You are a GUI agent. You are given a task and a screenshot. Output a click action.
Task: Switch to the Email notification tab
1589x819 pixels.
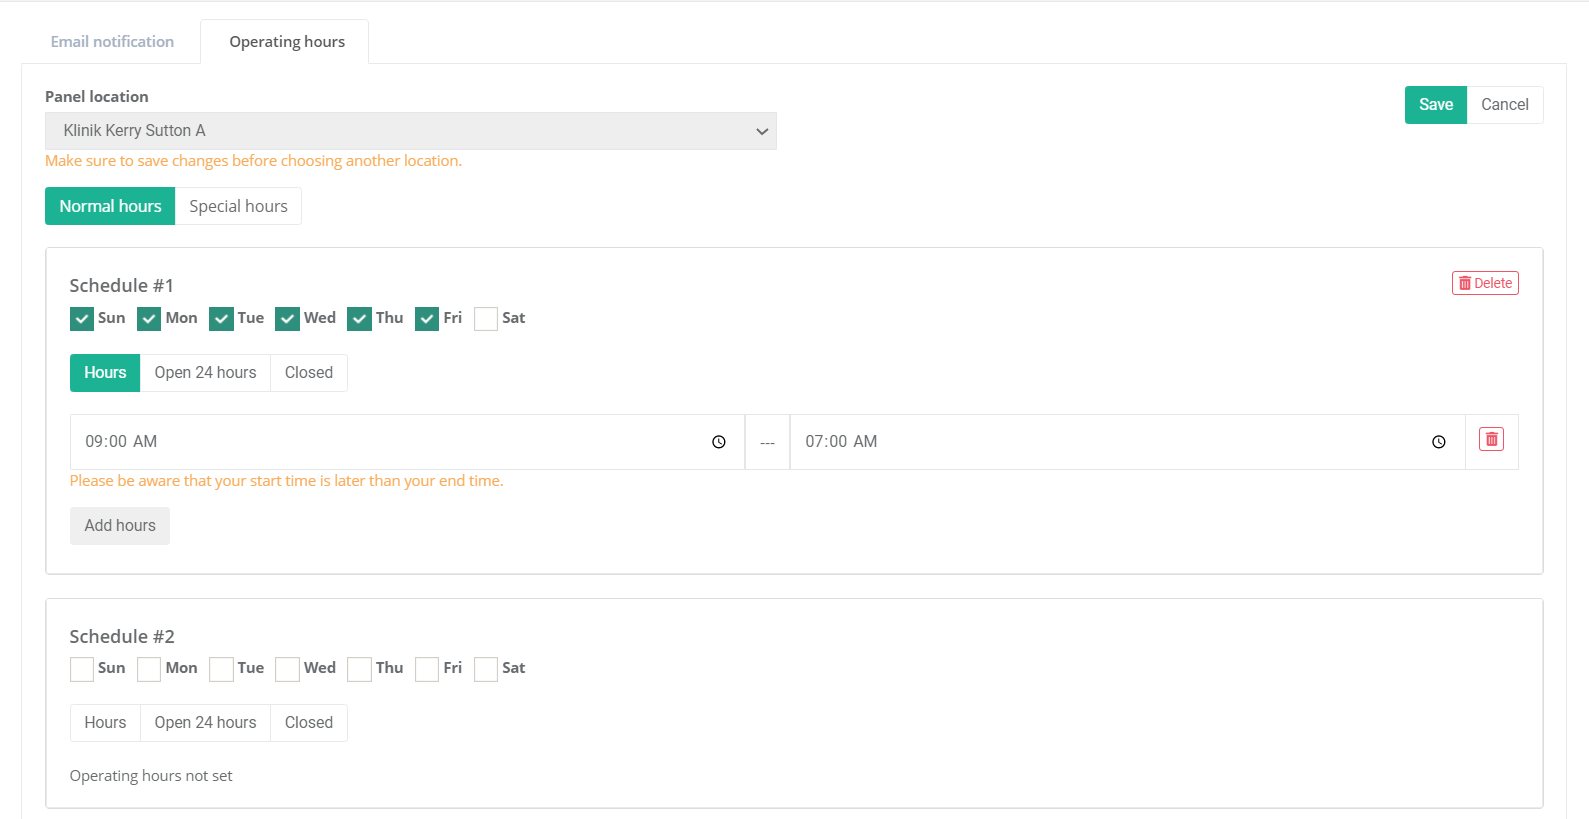pos(112,42)
